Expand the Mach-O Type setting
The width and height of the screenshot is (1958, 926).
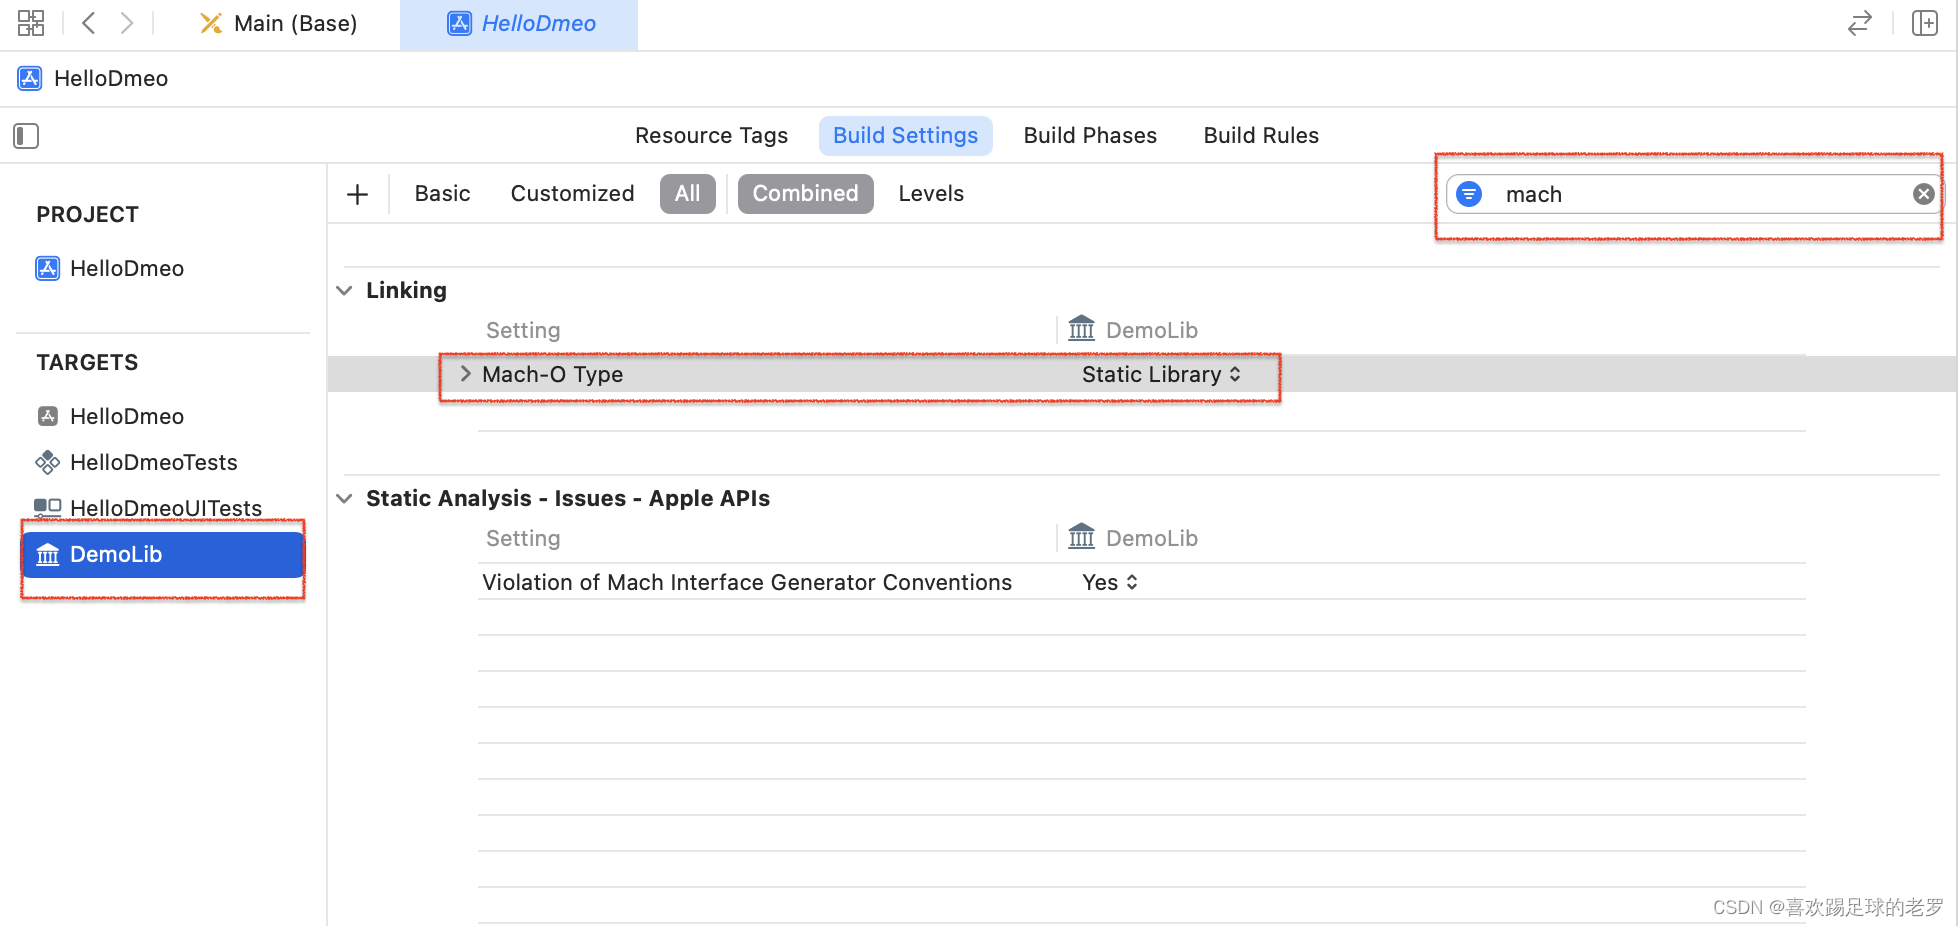465,374
